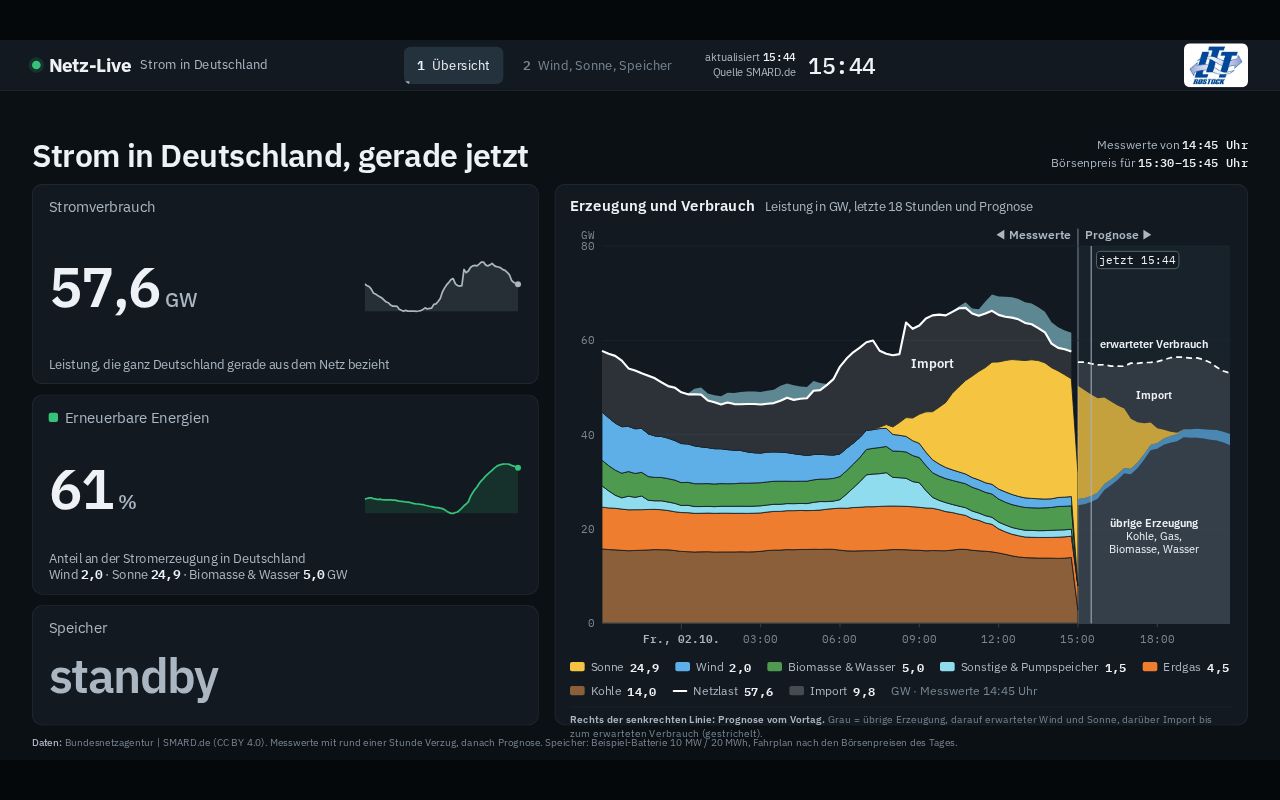Click the 'Fr., 02.10.' date on the time axis
1280x800 pixels.
point(681,639)
